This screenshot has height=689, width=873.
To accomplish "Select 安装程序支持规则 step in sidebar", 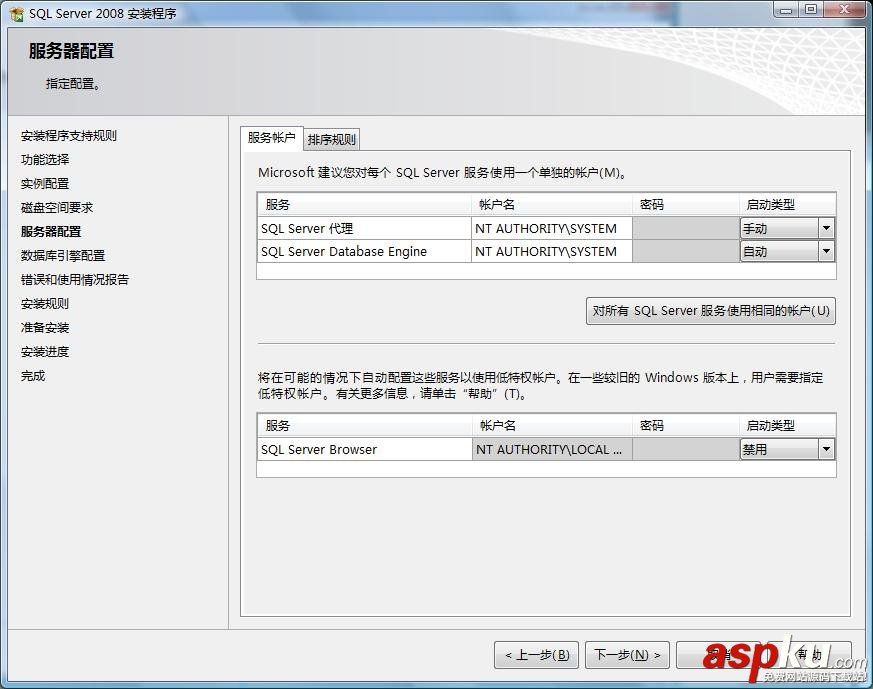I will coord(69,136).
